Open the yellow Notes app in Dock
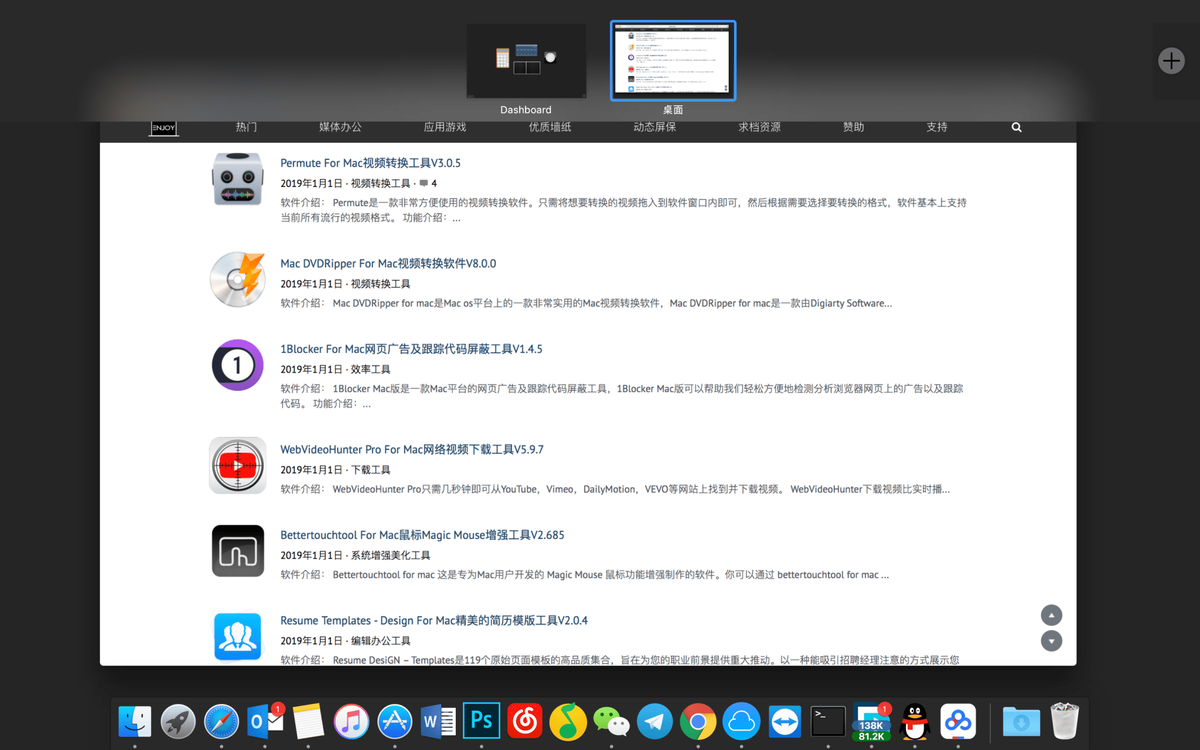Screen dimensions: 1200x750 tap(308, 721)
